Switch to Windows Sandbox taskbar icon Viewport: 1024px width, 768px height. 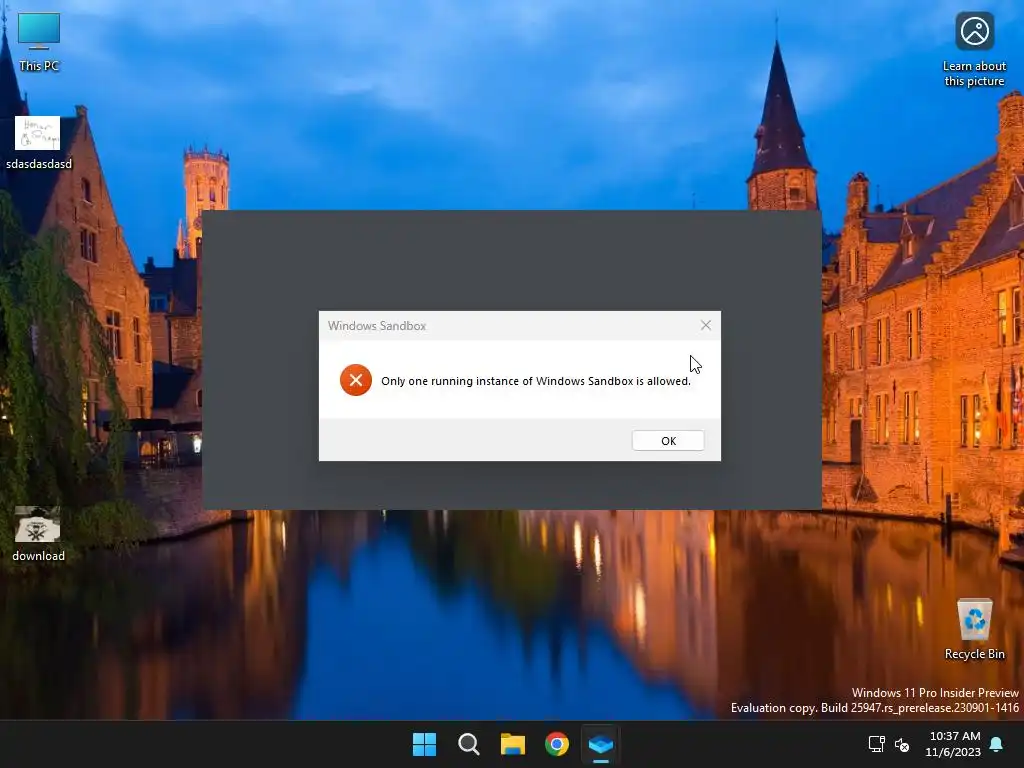point(601,744)
